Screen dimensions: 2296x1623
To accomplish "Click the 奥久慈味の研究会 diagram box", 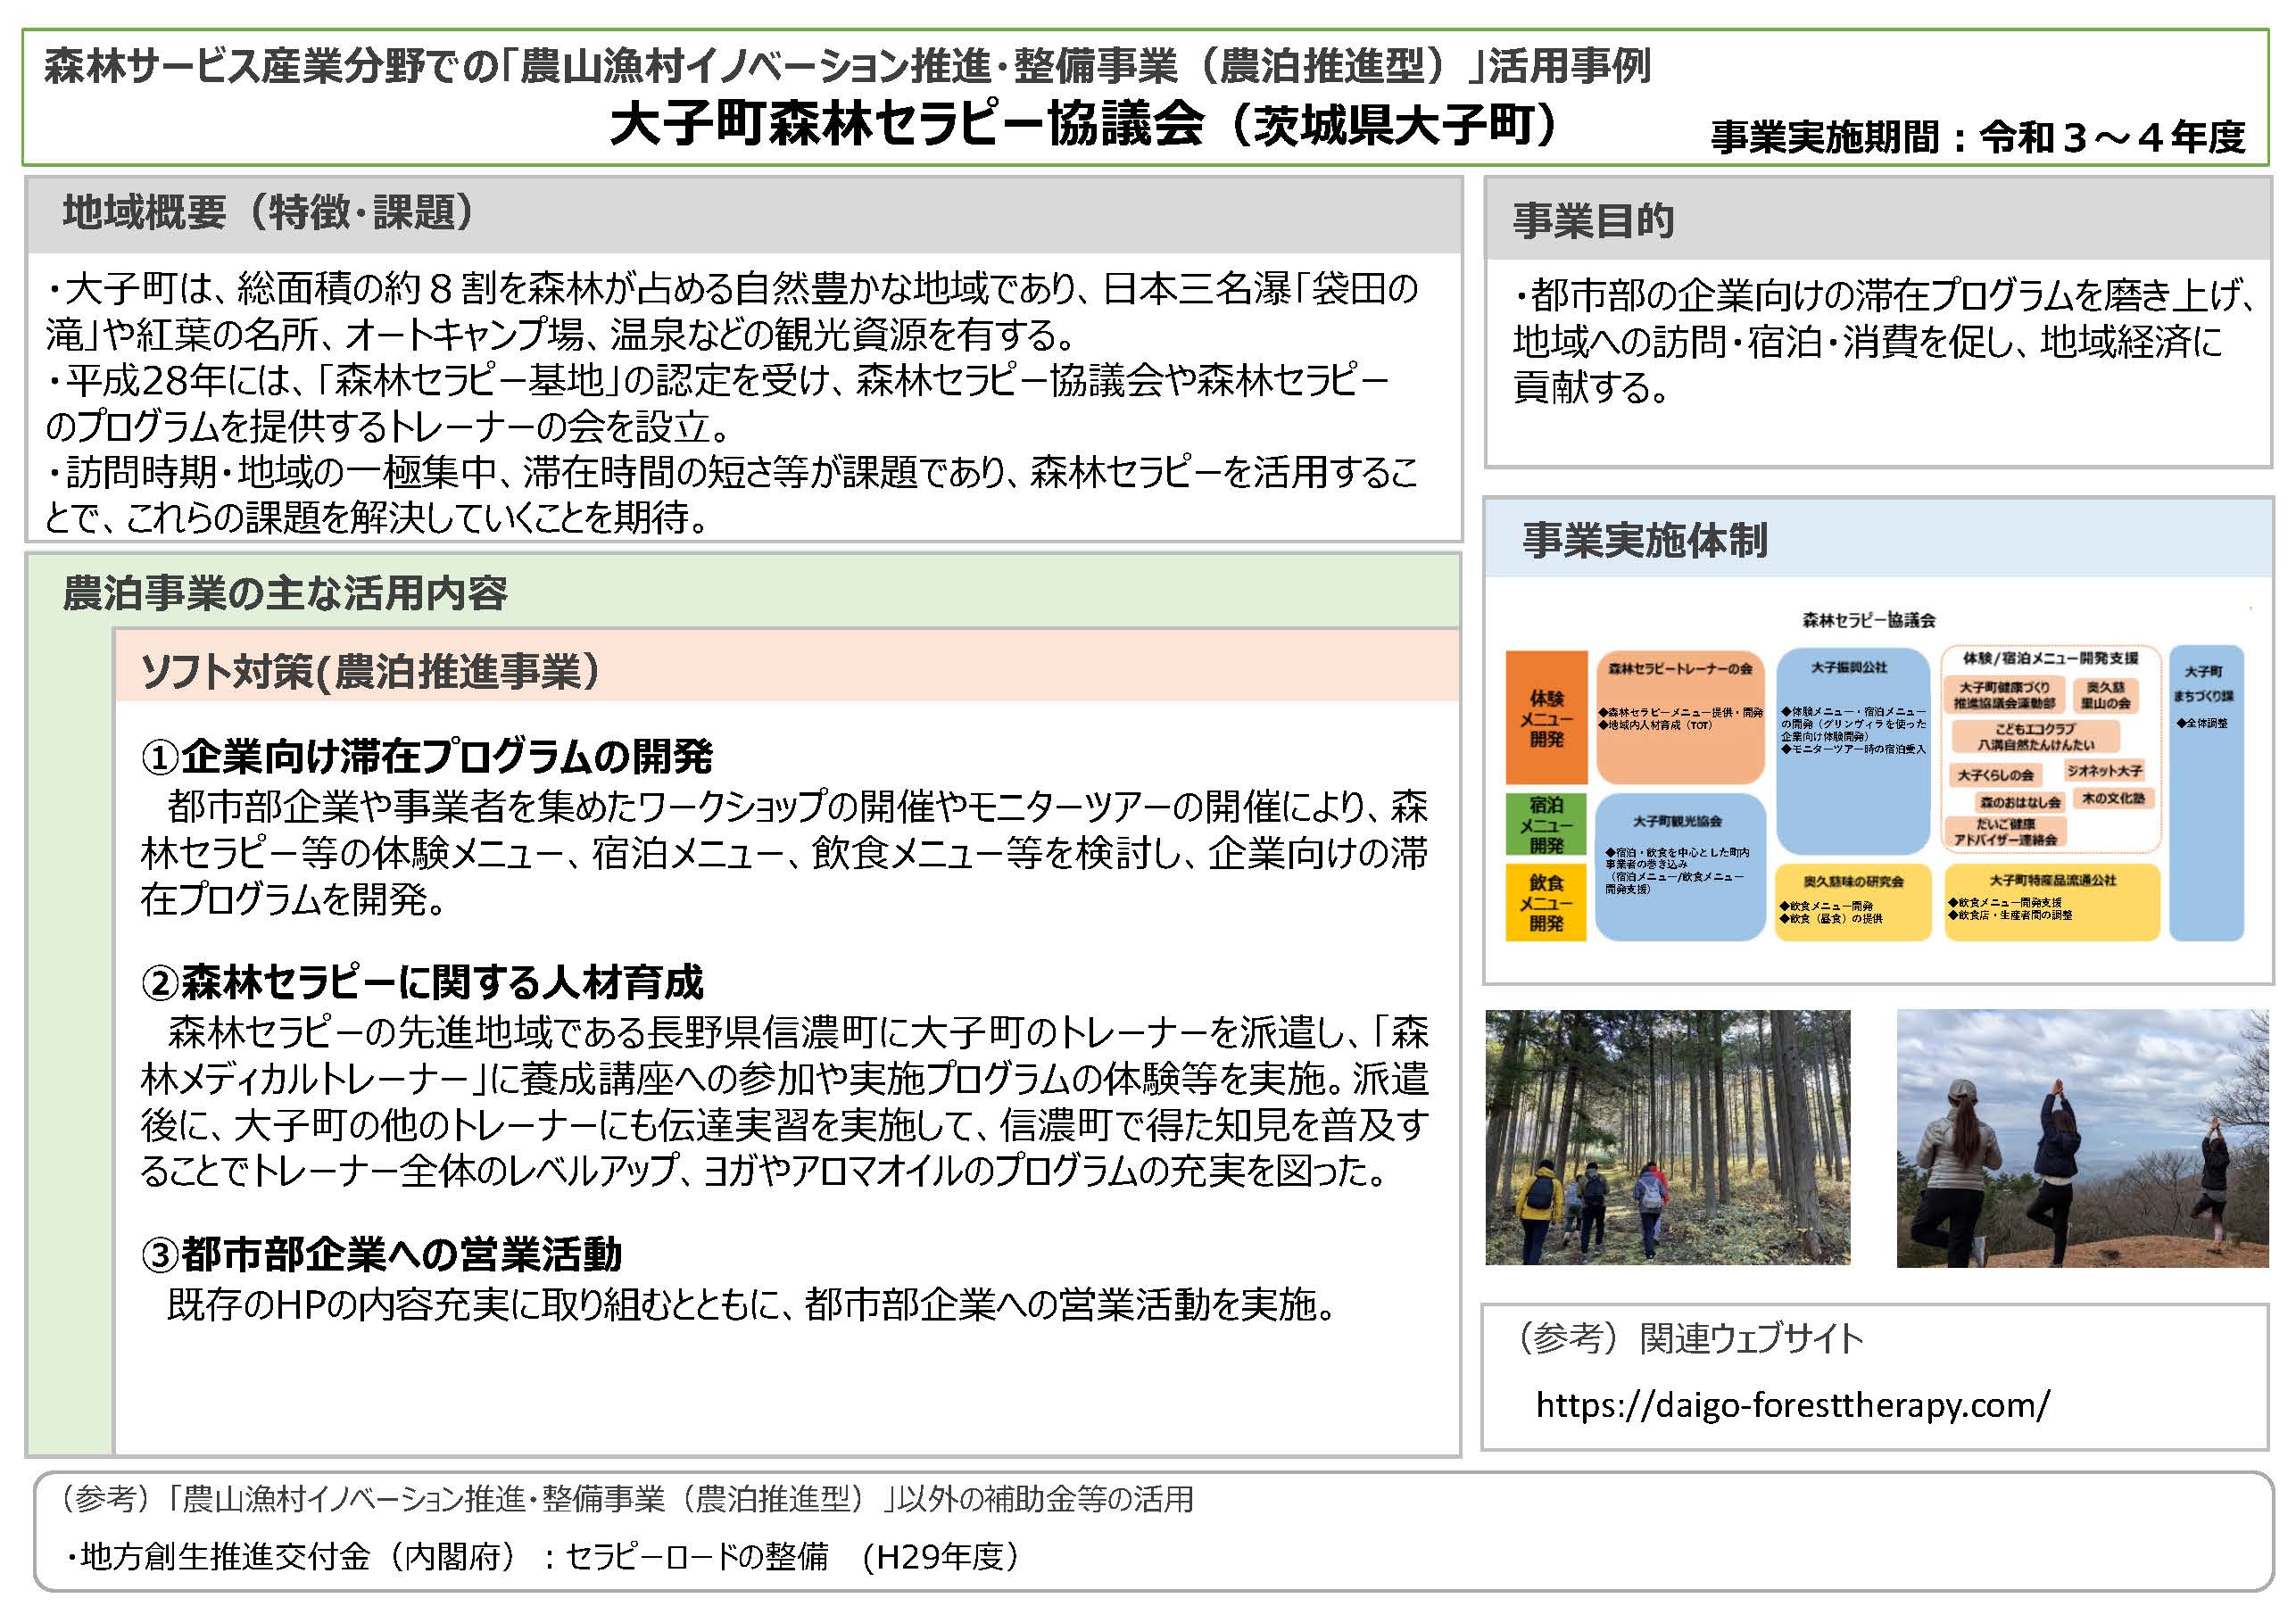I will coord(1853,902).
